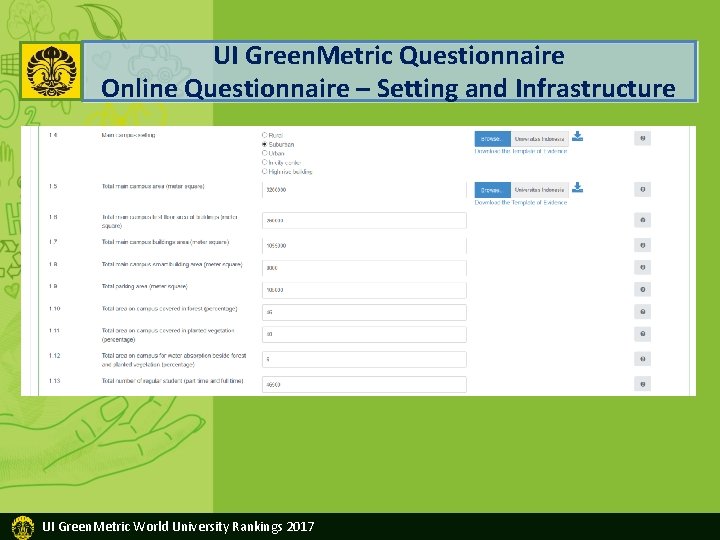
Task: Open the help icon for row 1.6
Action: point(642,220)
